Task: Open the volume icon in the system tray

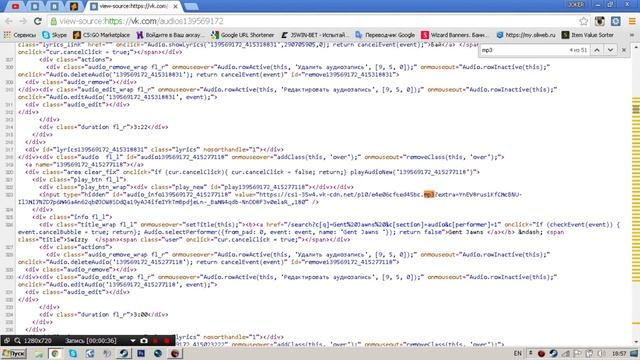Action: coord(601,353)
